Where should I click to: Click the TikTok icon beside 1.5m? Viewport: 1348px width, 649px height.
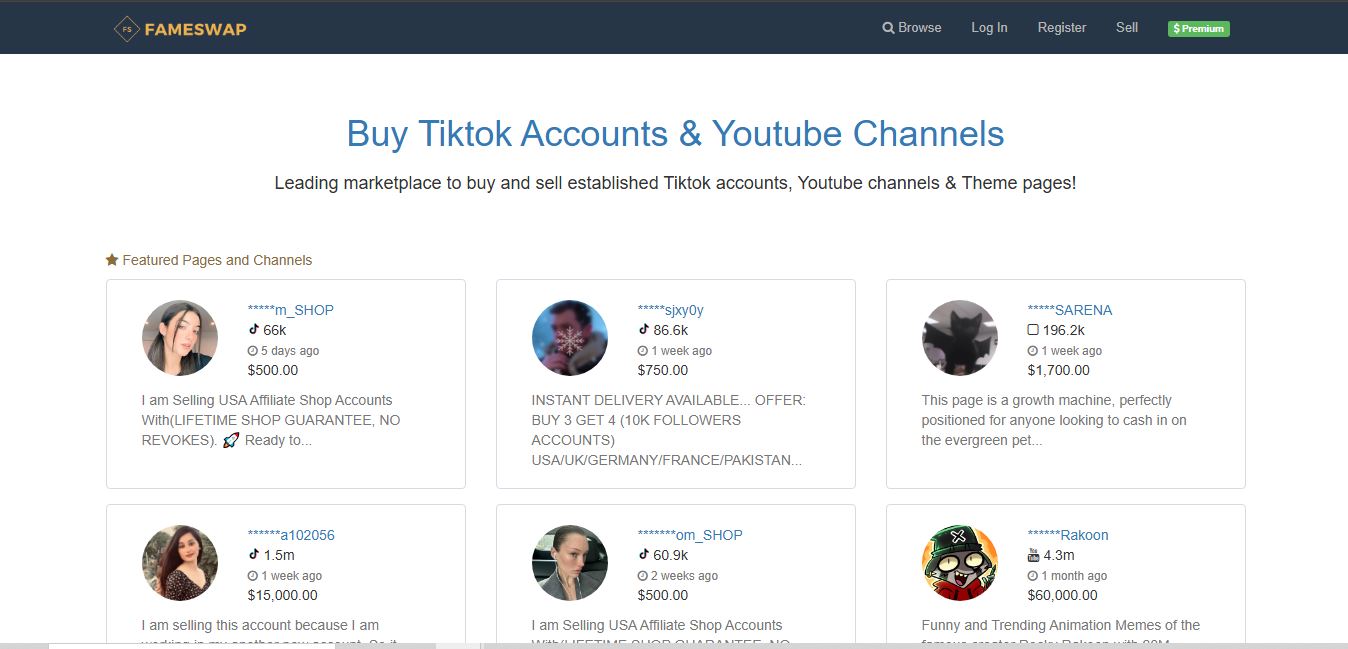(x=253, y=554)
